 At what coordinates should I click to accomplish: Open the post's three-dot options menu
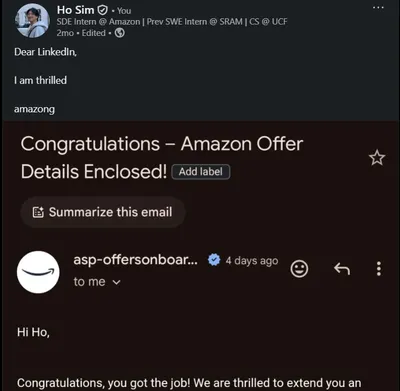click(378, 8)
